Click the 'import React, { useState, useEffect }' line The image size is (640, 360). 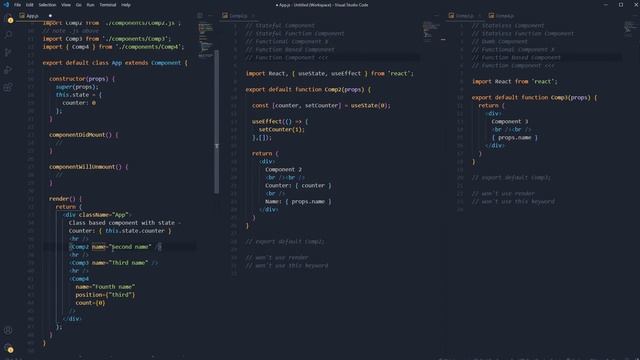pos(329,73)
